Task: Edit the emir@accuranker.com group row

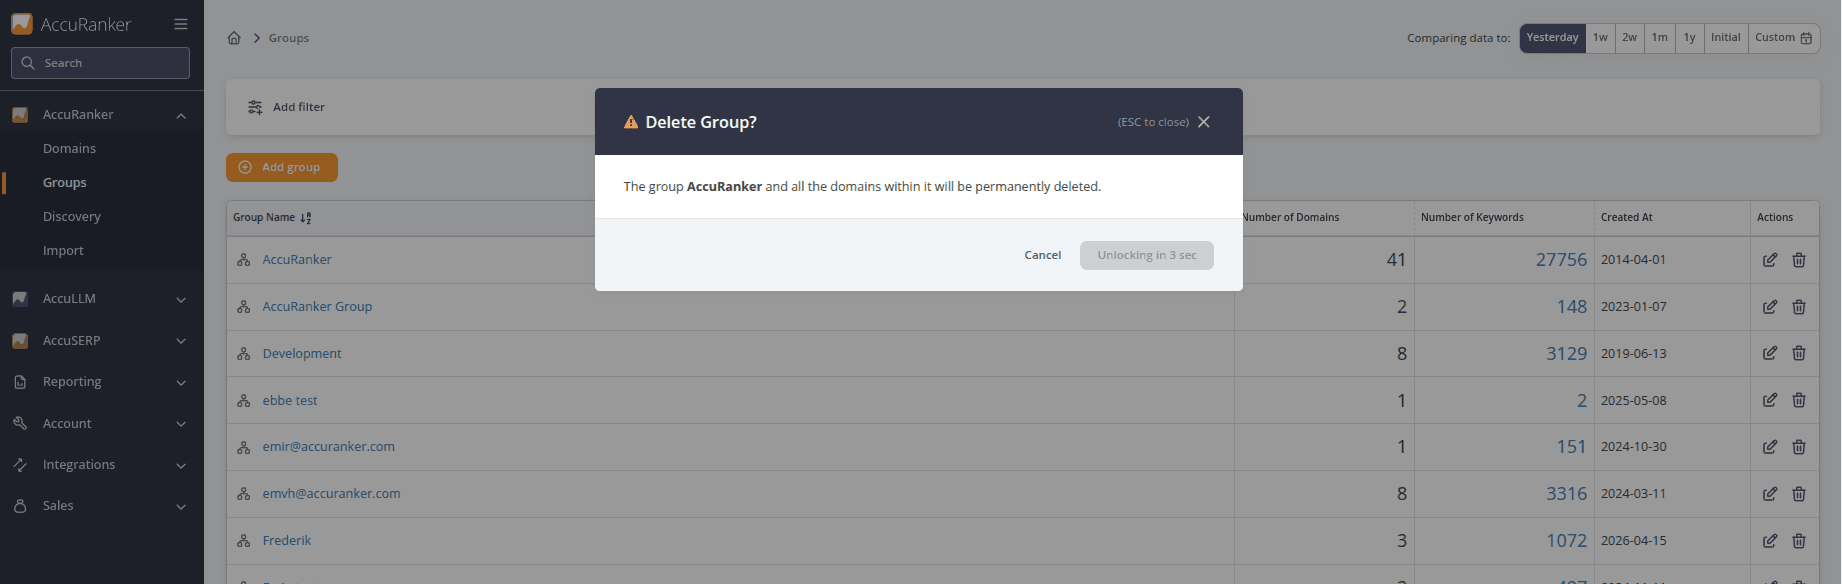Action: [x=1770, y=447]
